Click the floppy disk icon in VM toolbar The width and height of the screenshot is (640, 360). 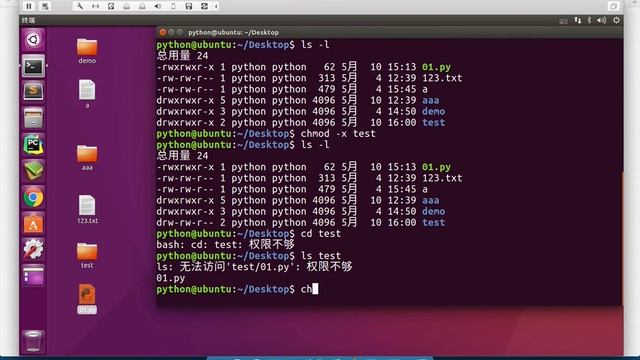[189, 6]
